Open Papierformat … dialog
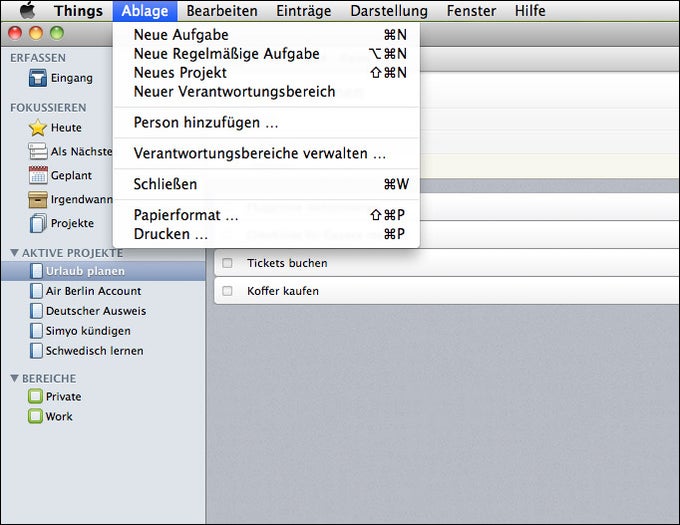Viewport: 680px width, 525px height. [266, 215]
